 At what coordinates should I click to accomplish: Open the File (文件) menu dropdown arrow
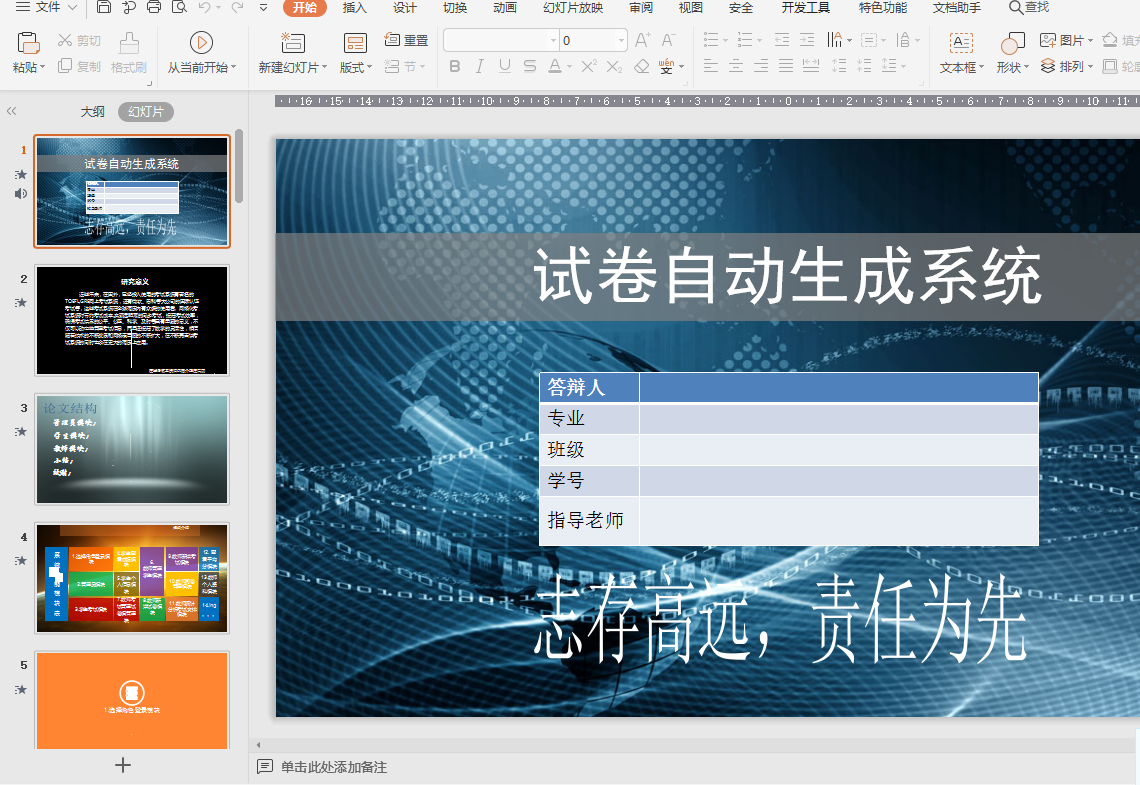(72, 7)
